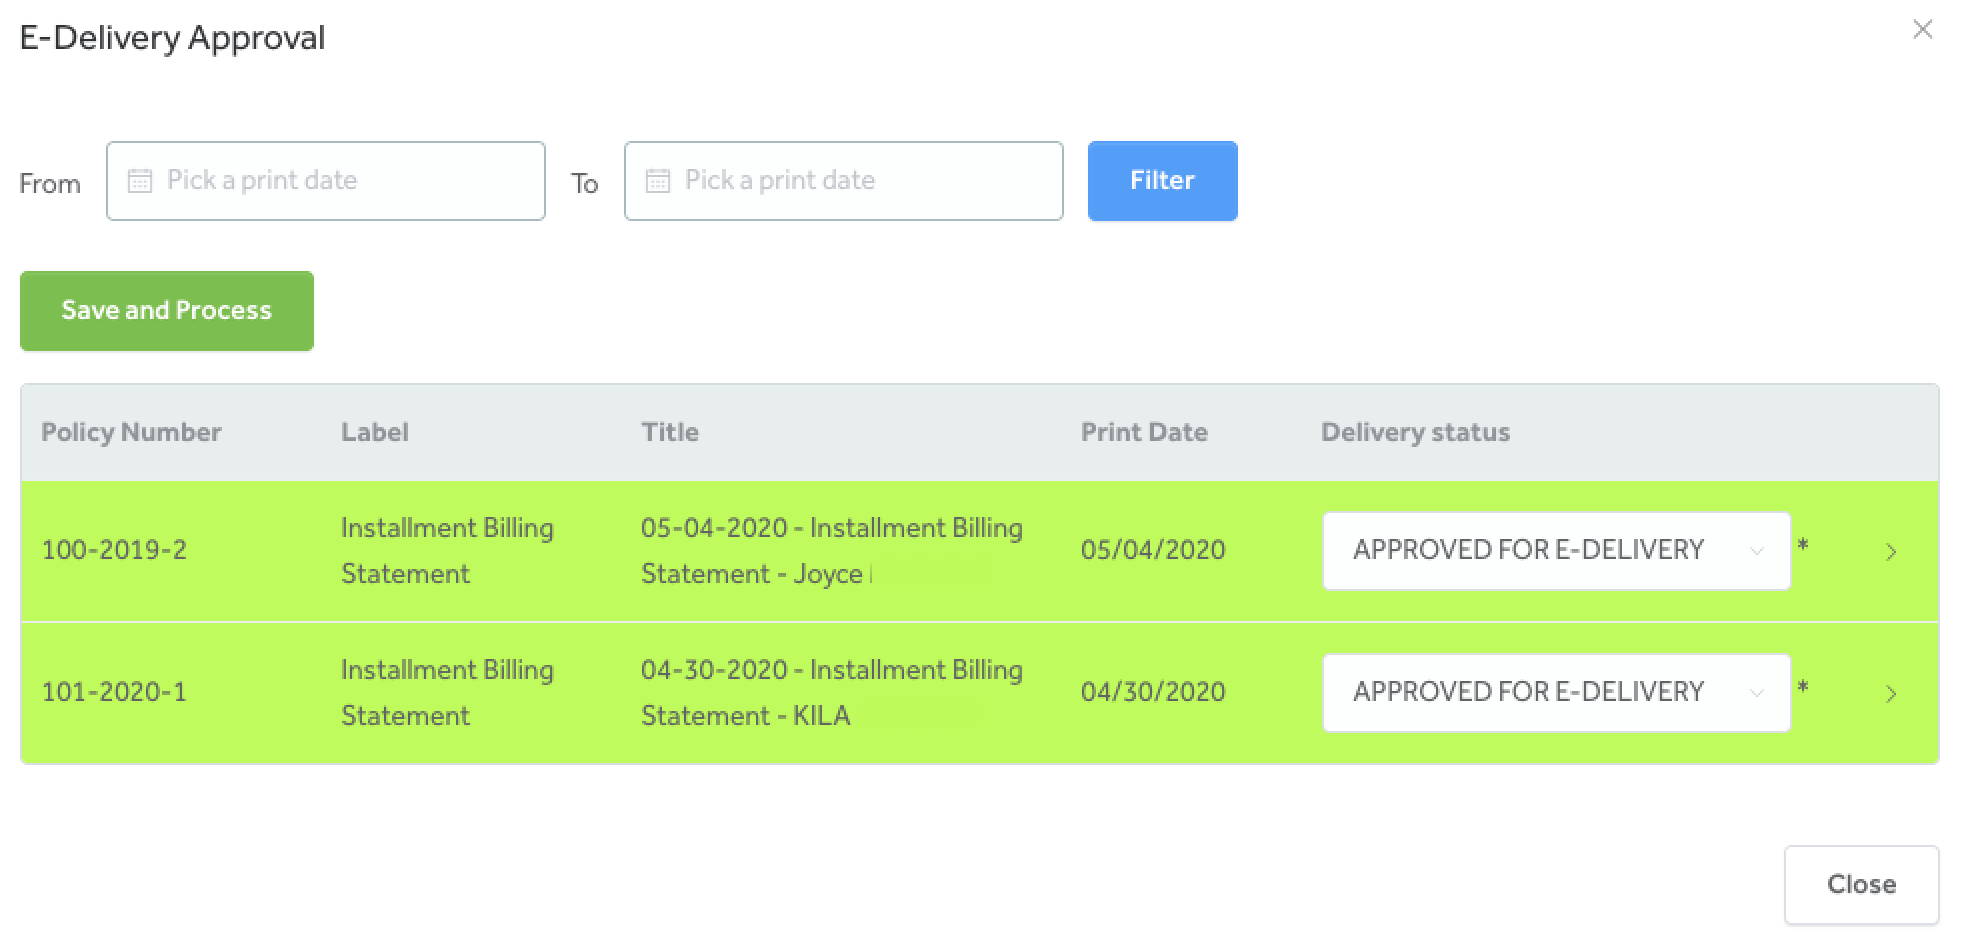Open the row details chevron for policy 100-2019-2
This screenshot has height=932, width=1962.
tap(1891, 550)
